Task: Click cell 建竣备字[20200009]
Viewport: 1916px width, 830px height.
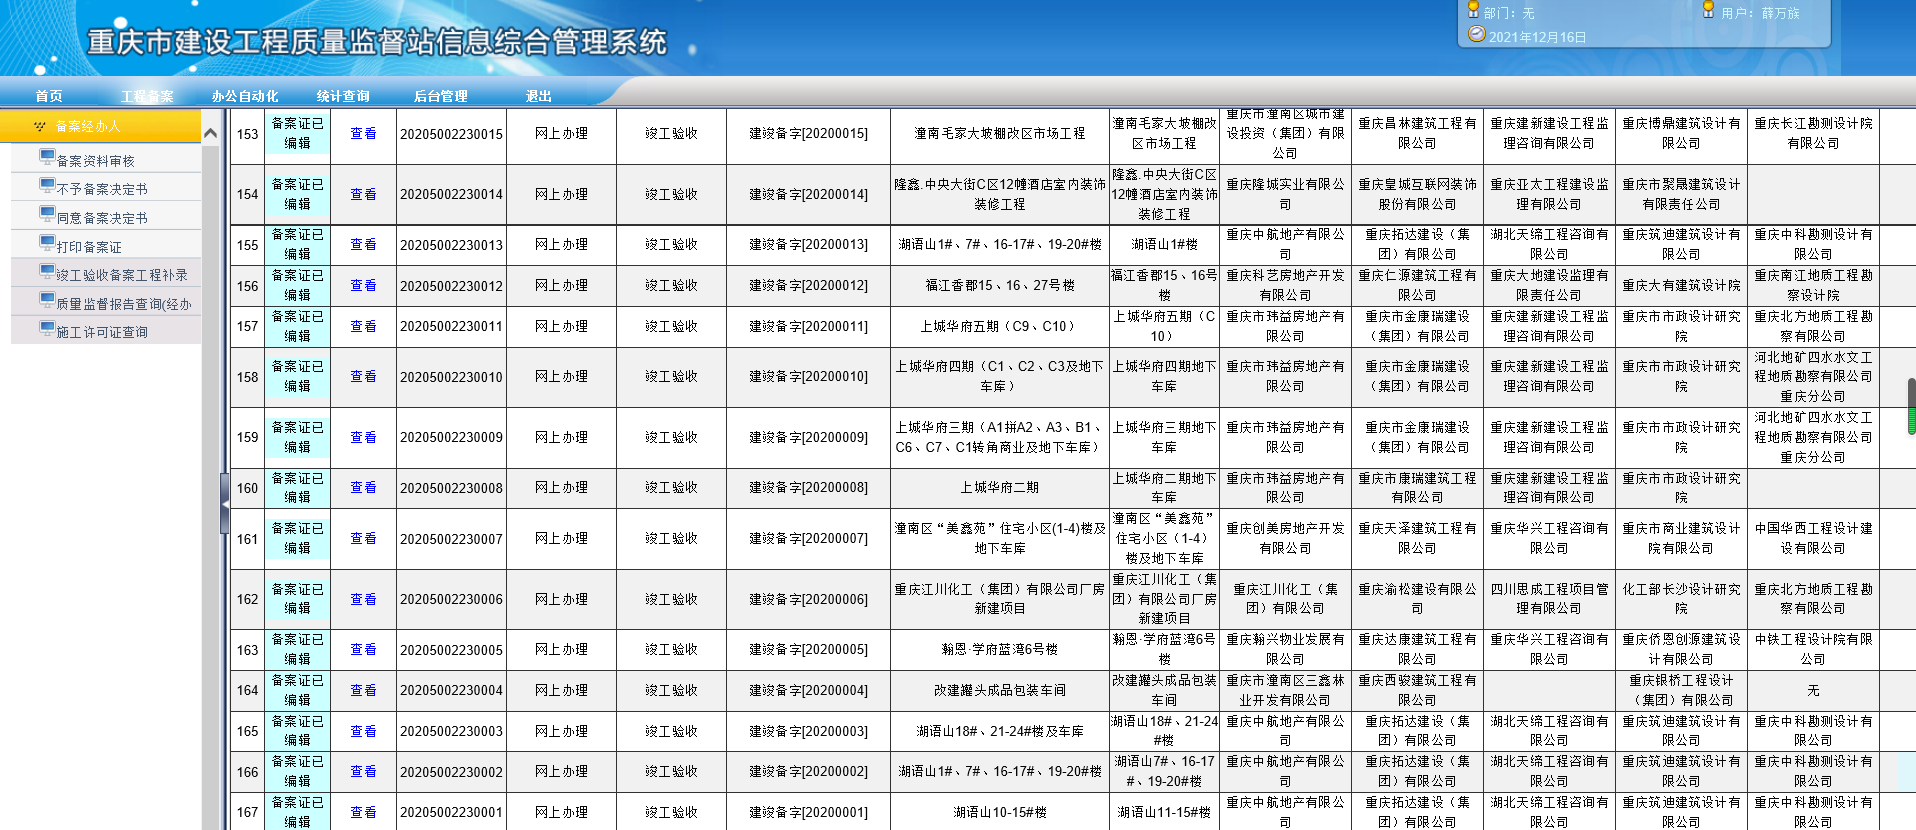Action: [x=809, y=437]
